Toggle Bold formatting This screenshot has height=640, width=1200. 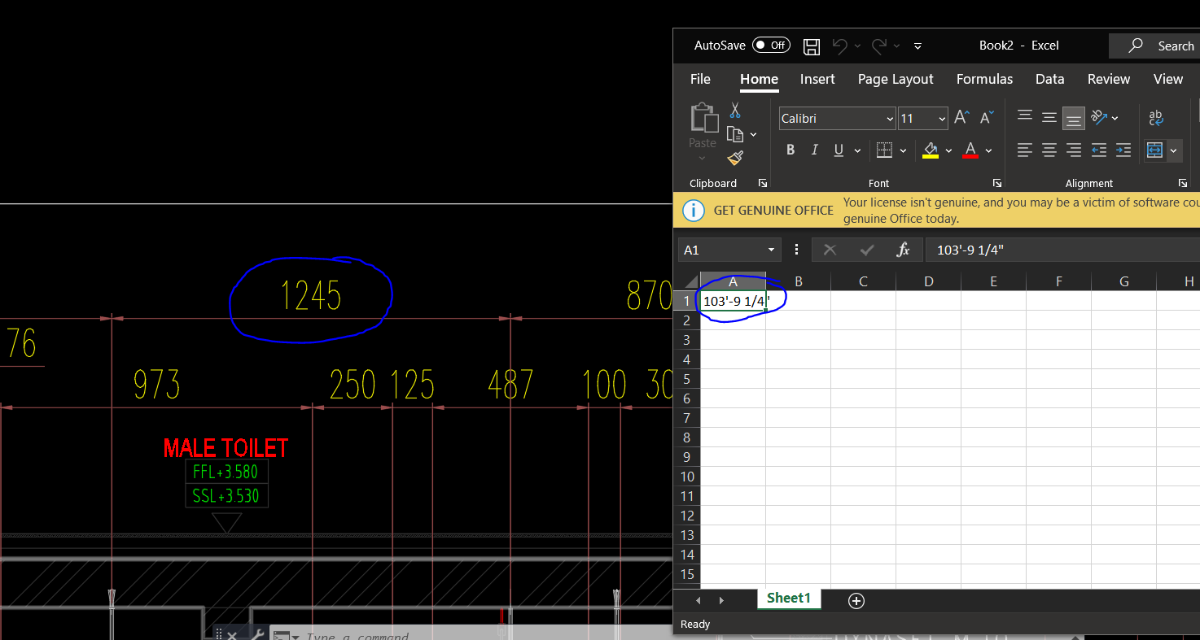pos(790,150)
